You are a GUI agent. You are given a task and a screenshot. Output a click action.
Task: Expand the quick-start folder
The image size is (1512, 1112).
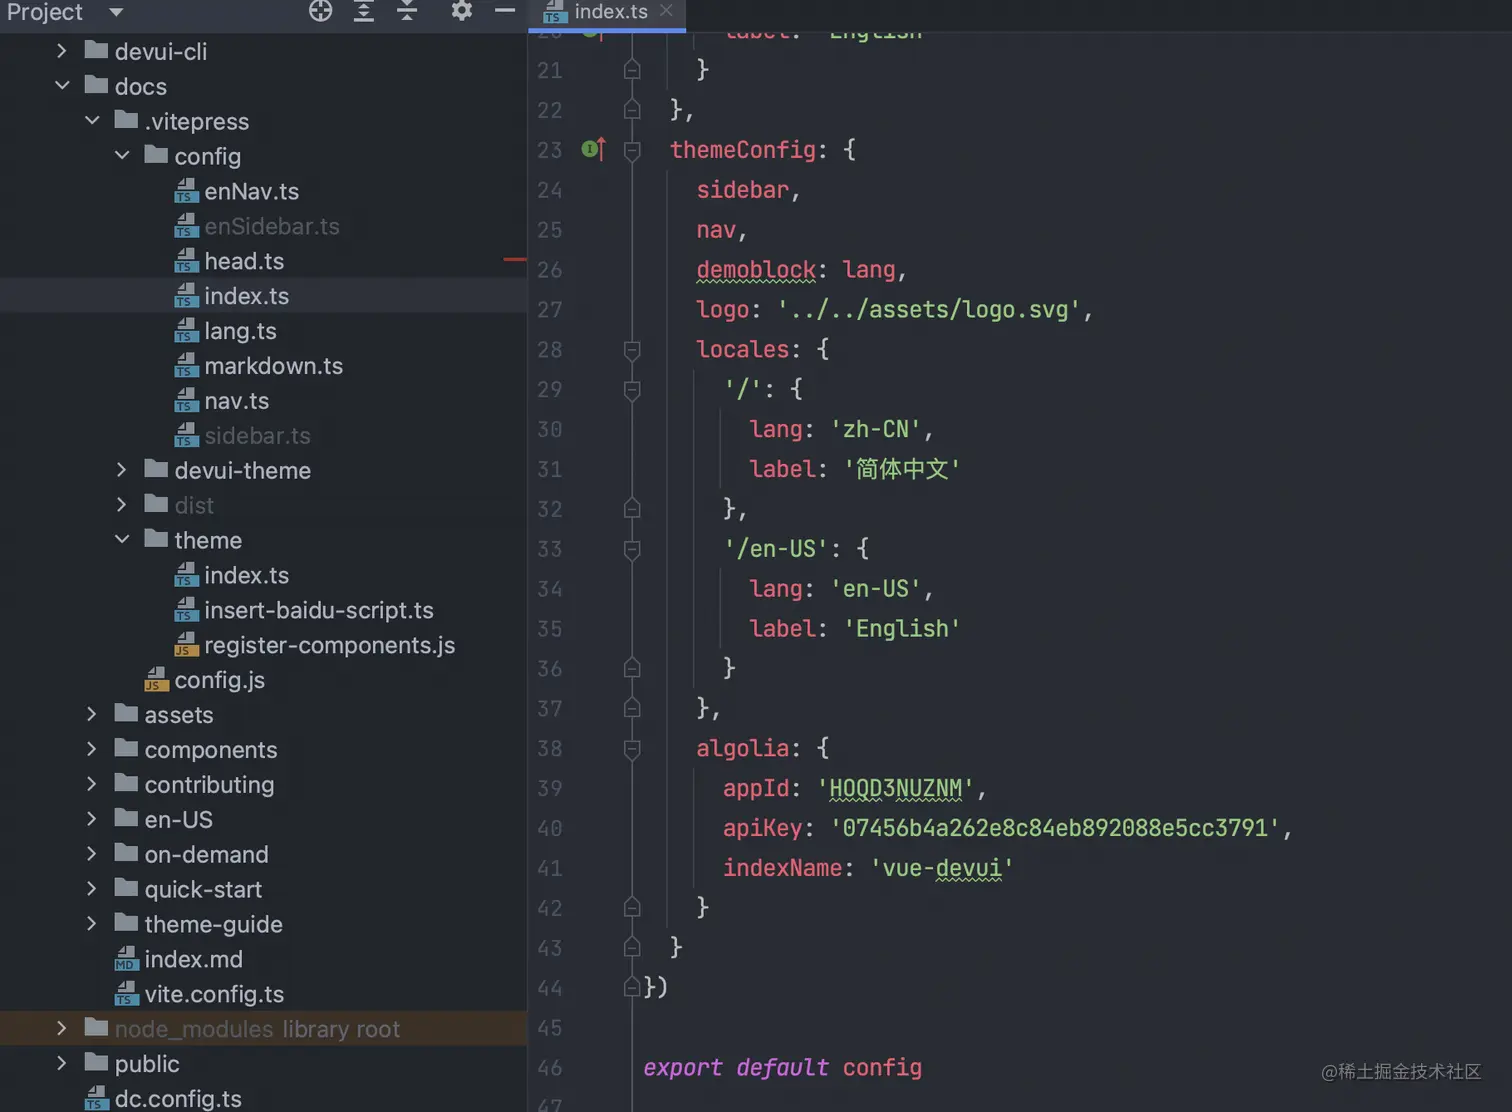pyautogui.click(x=92, y=889)
